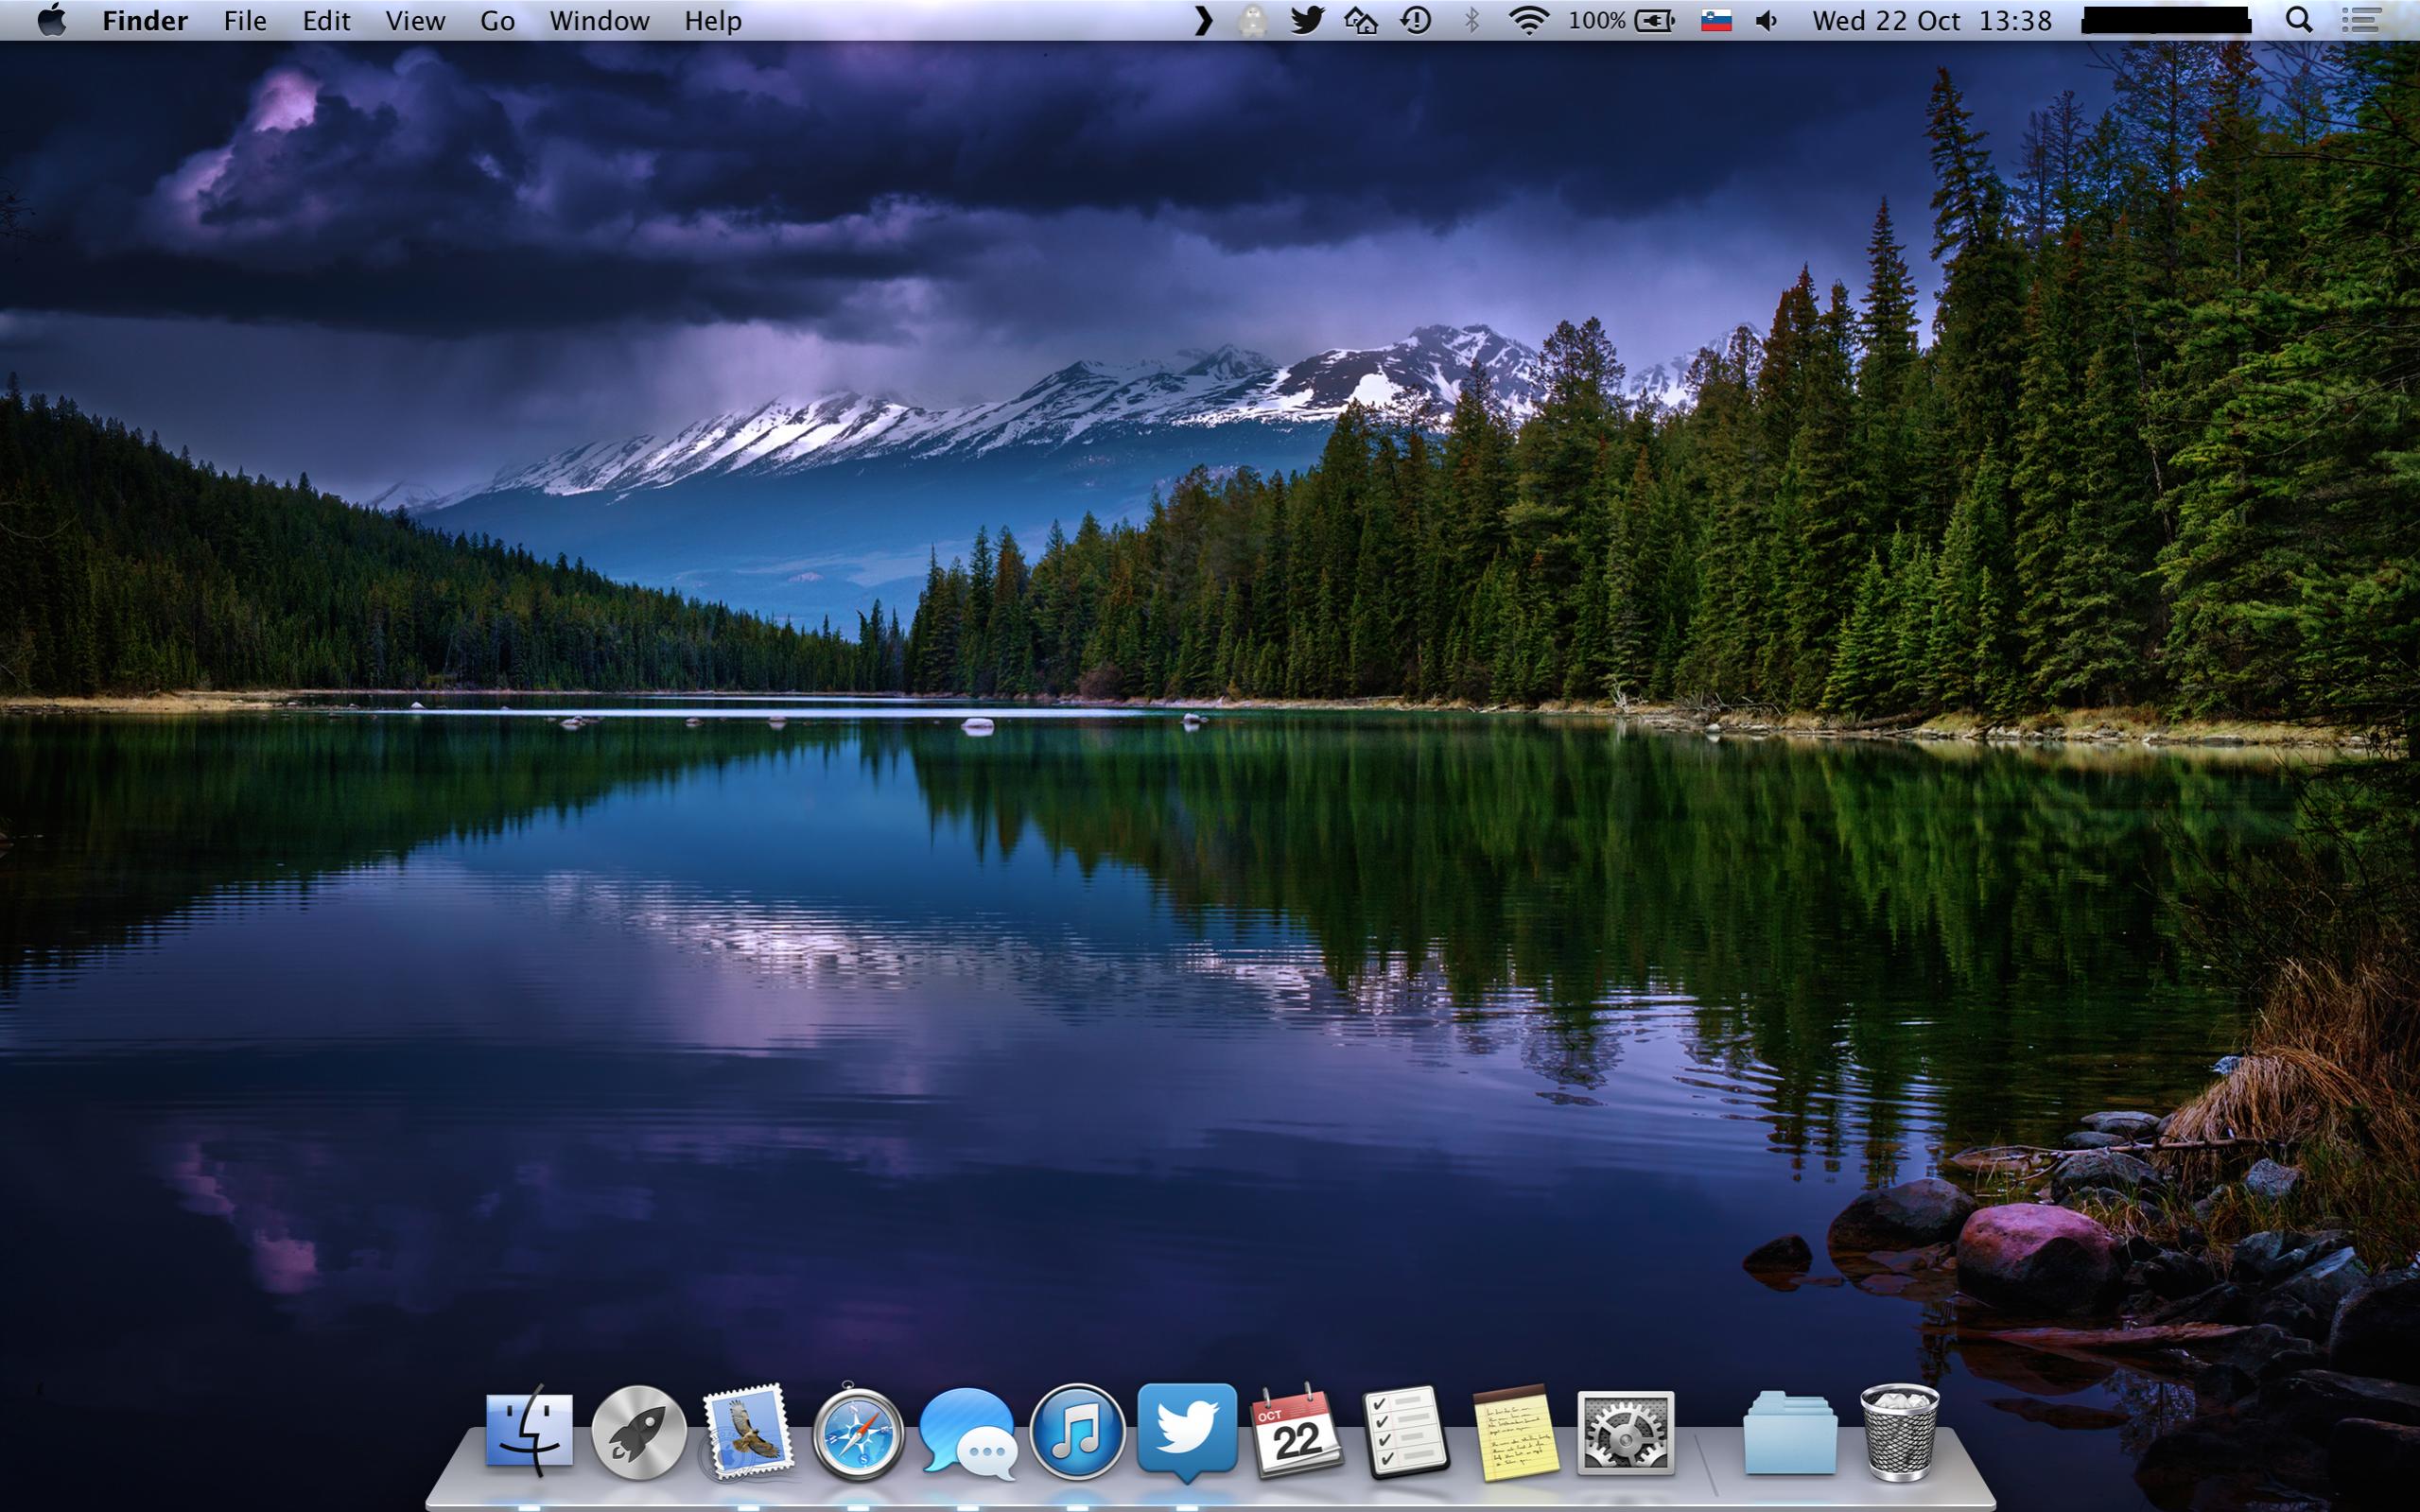Viewport: 2420px width, 1512px height.
Task: Open Notes yellow notepad in dock
Action: 1515,1432
